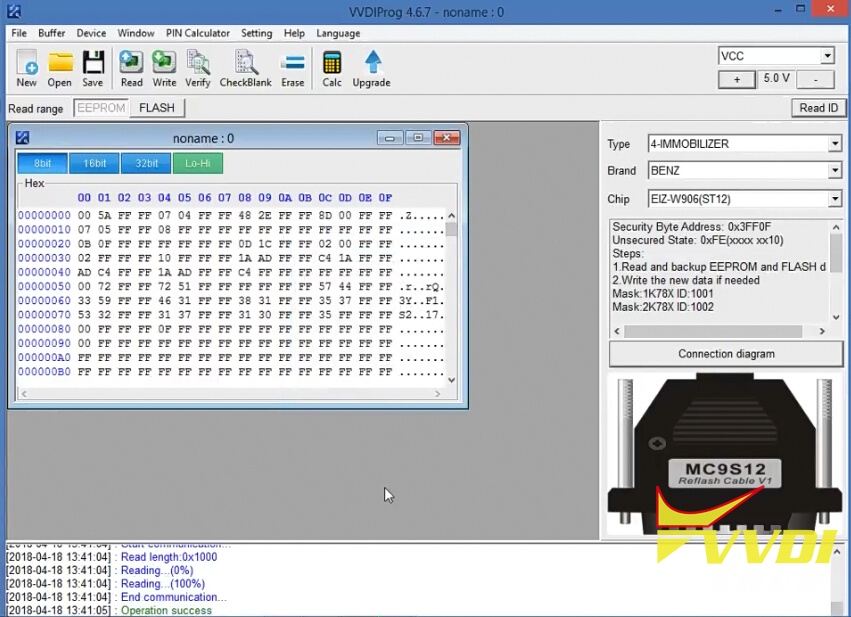Click the hex view horizontal scroll left arrow
851x617 pixels.
click(24, 393)
